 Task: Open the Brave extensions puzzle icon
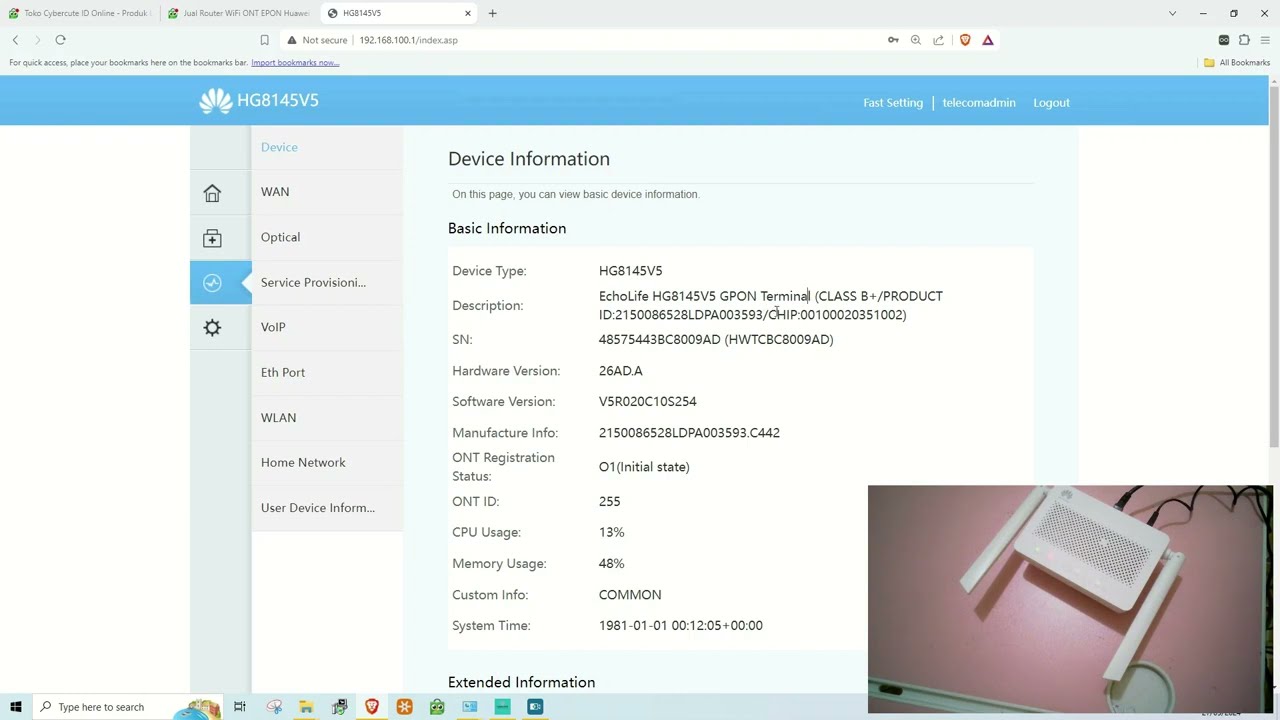[x=1244, y=40]
